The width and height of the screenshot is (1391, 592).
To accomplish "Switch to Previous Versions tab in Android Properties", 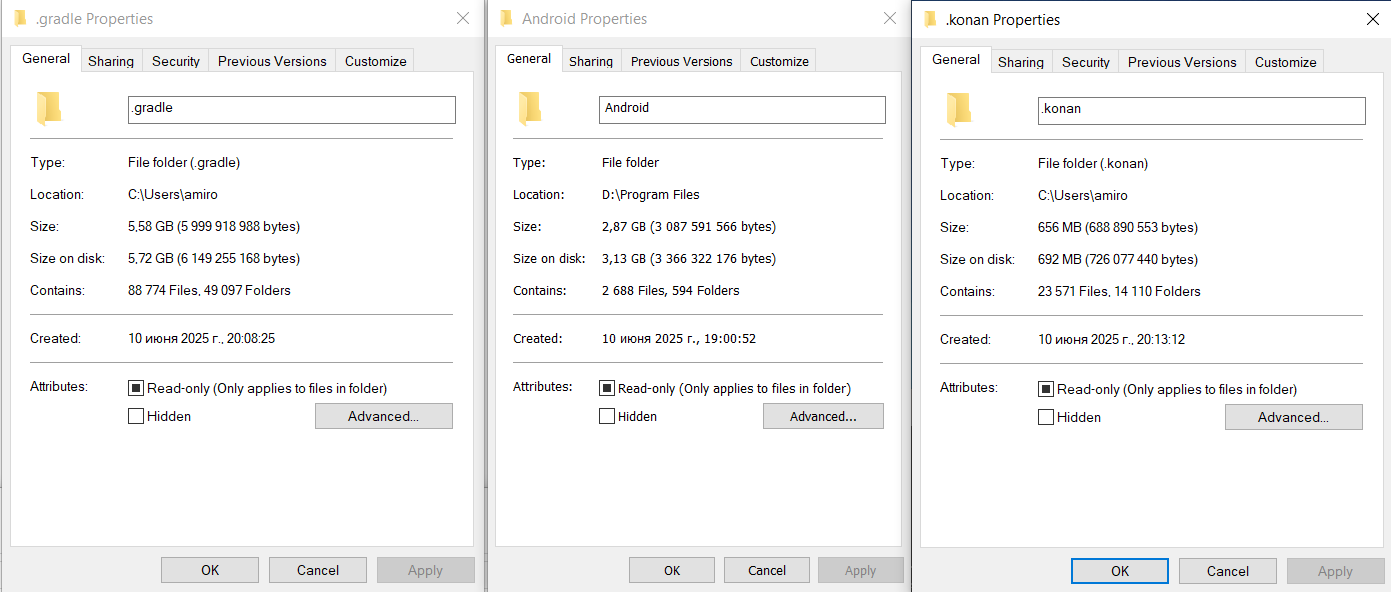I will pos(681,61).
